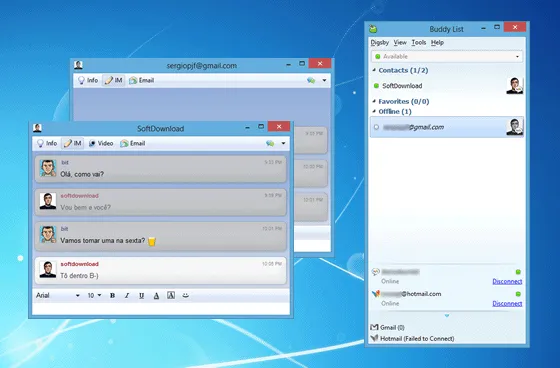Click the Hotmail butterfly icon
Image resolution: width=560 pixels, height=368 pixels.
(374, 338)
